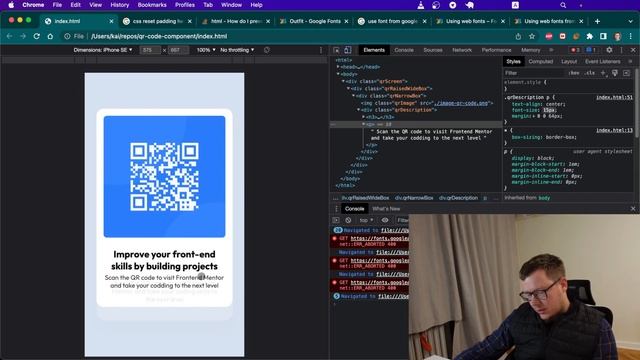Switch to the Sources tab

point(433,50)
